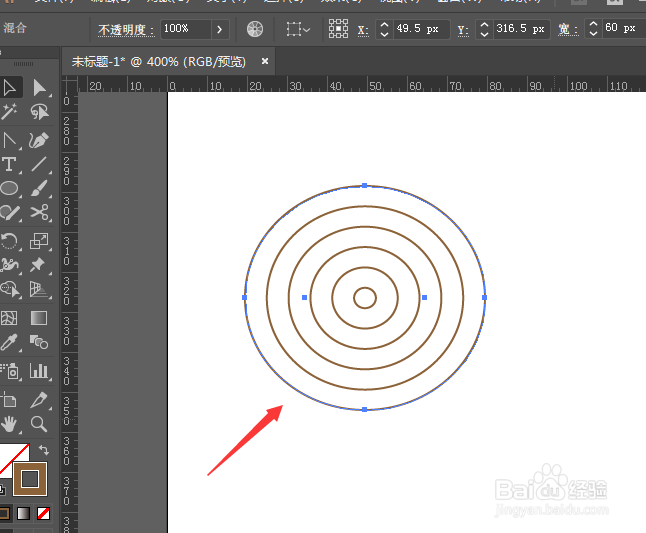Select the Selection tool (black arrow)
This screenshot has width=646, height=533.
tap(9, 88)
